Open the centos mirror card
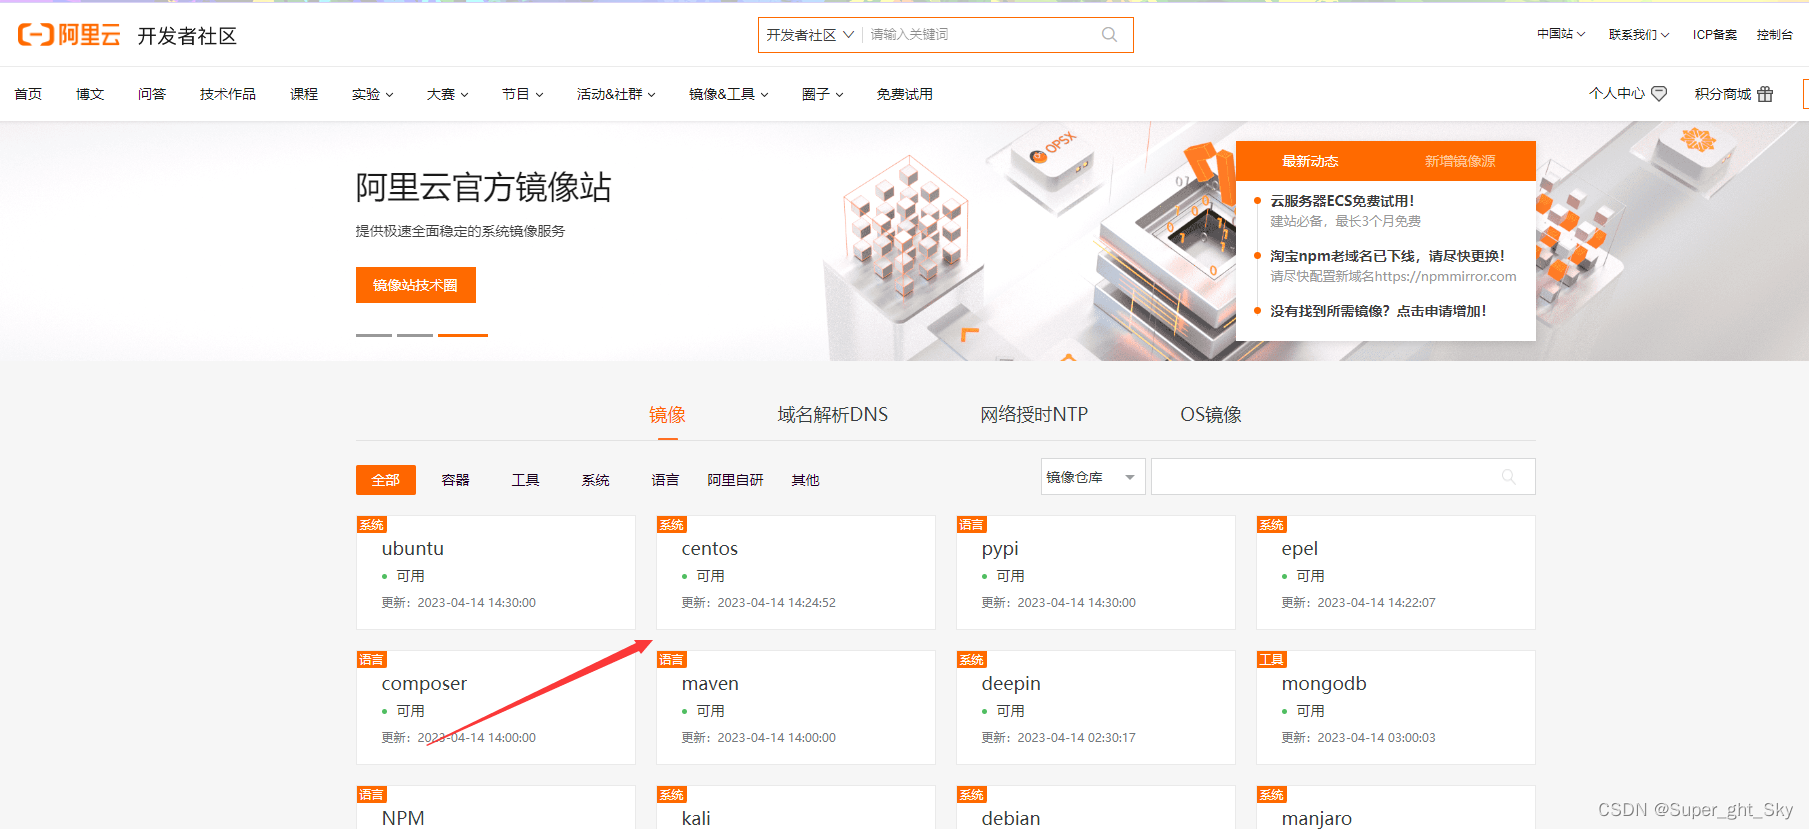1809x829 pixels. point(796,572)
